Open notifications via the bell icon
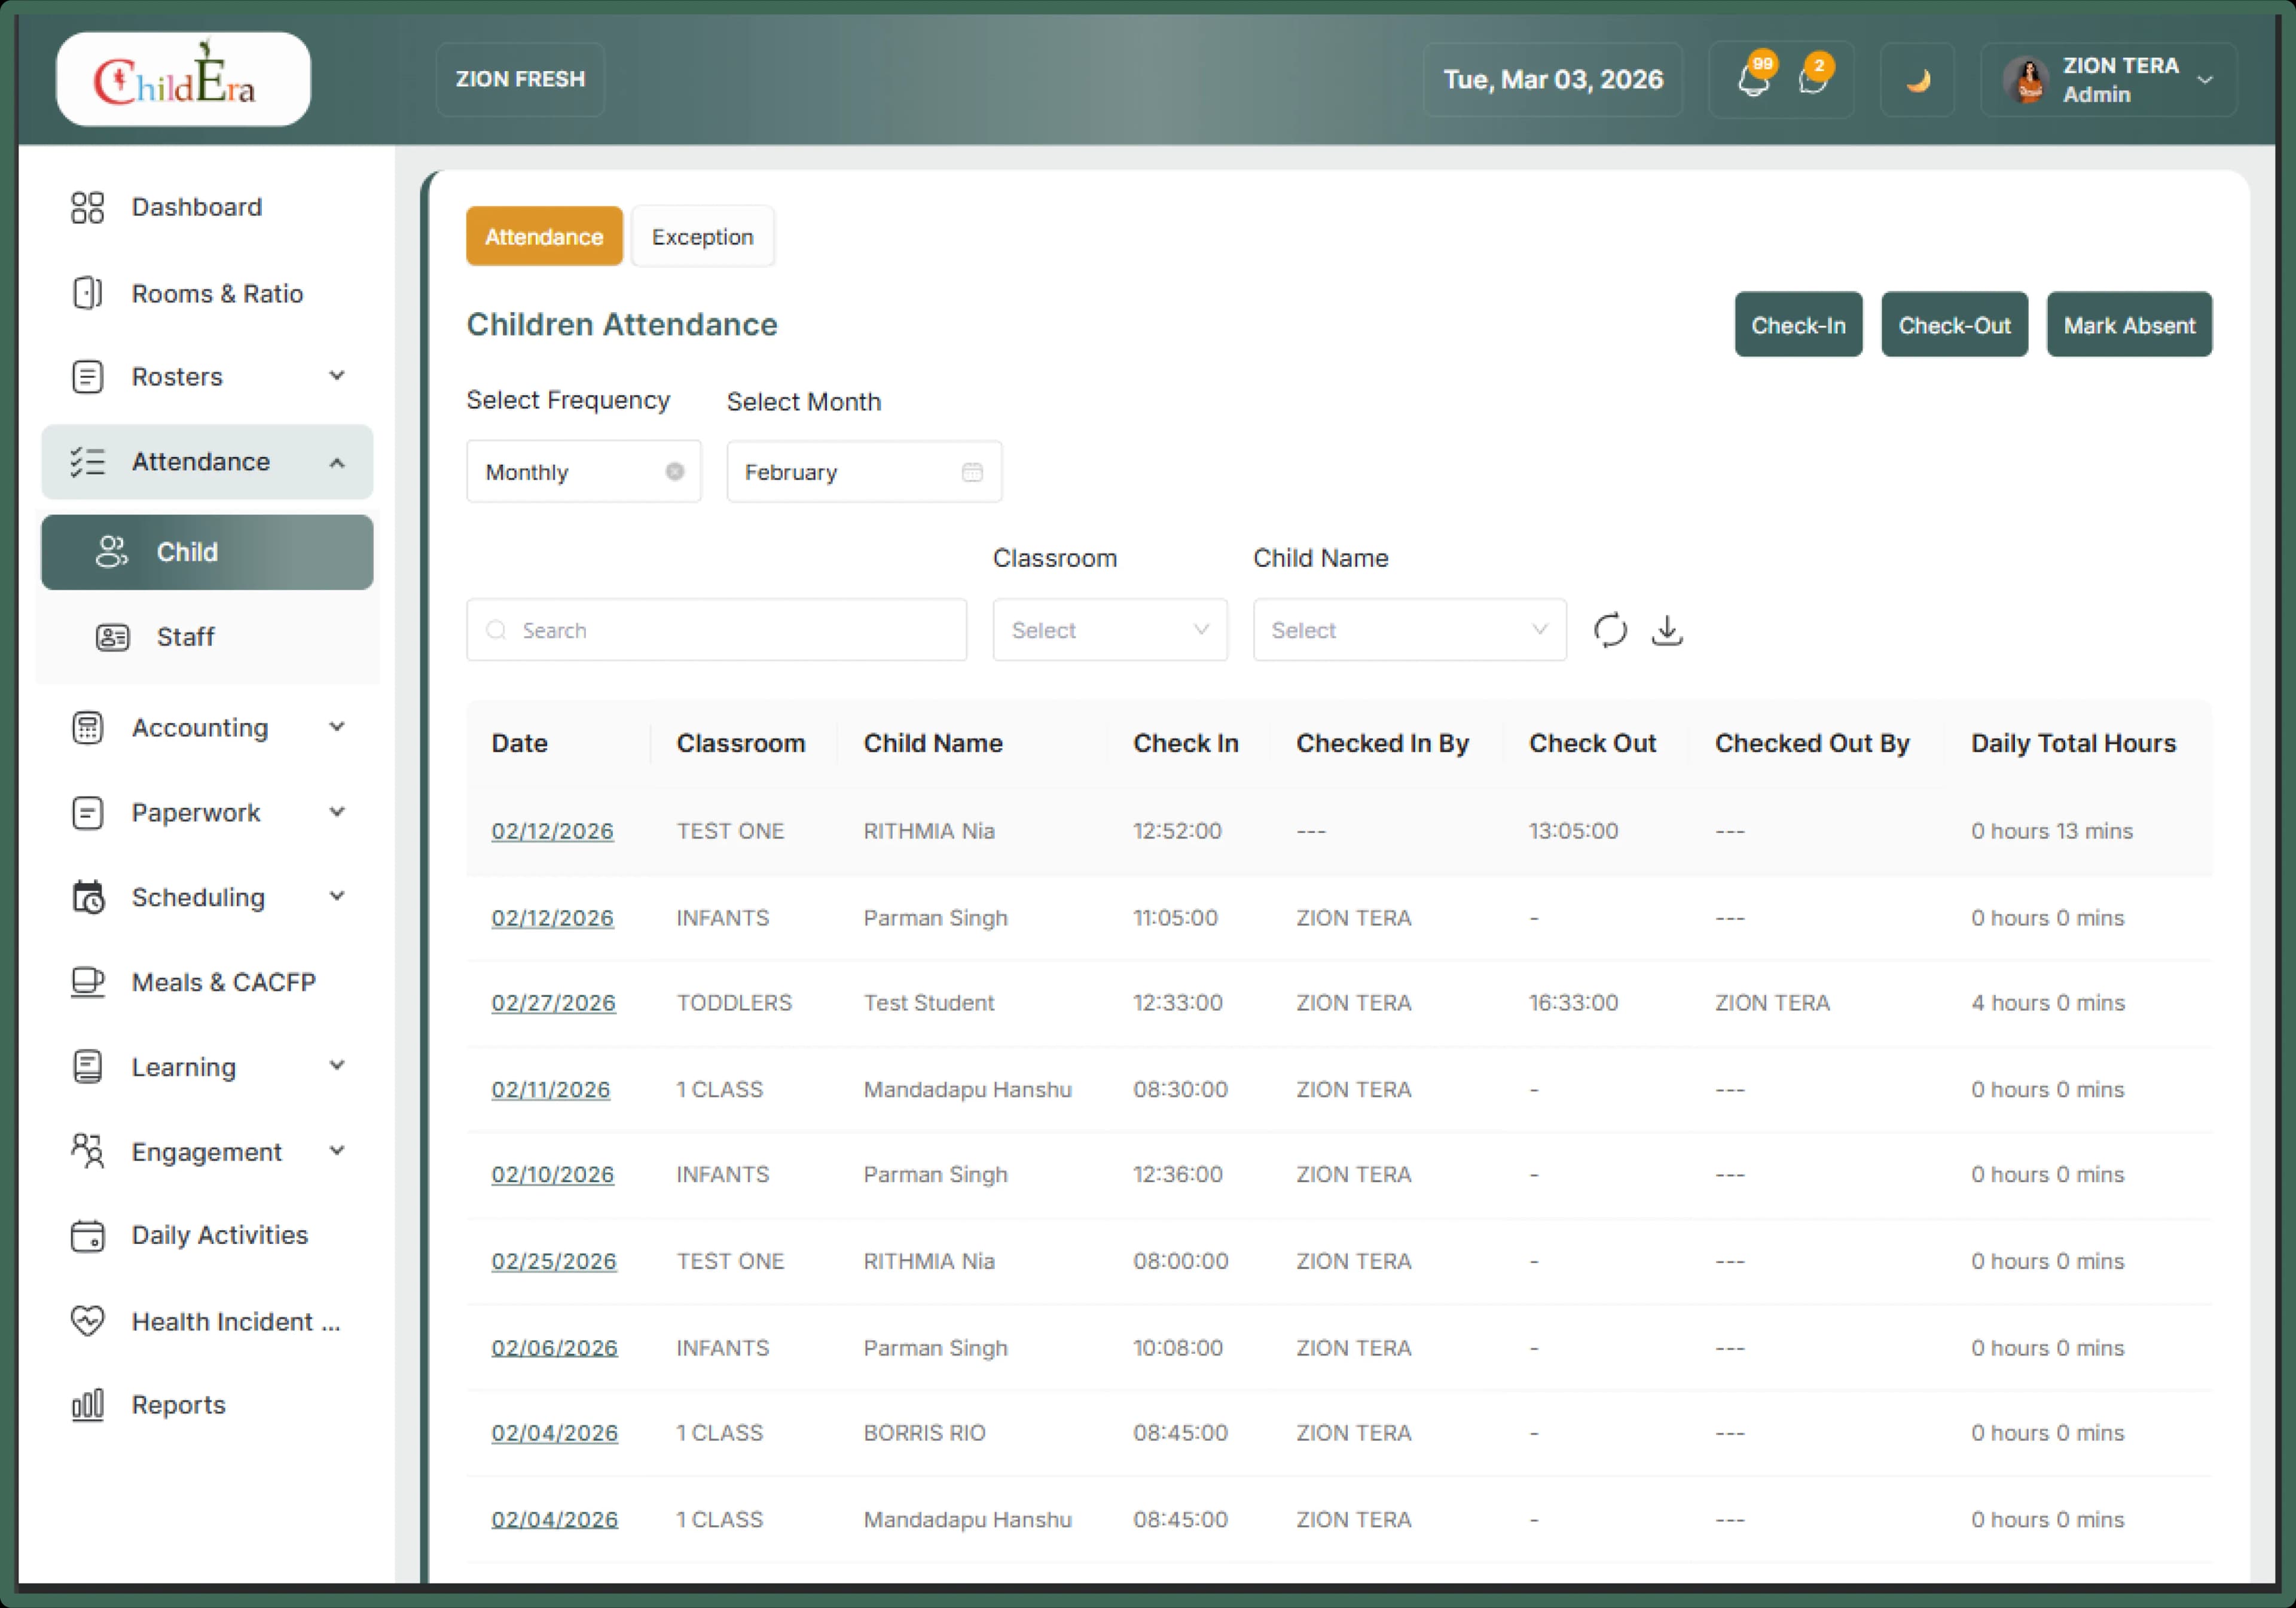The height and width of the screenshot is (1608, 2296). 1752,82
